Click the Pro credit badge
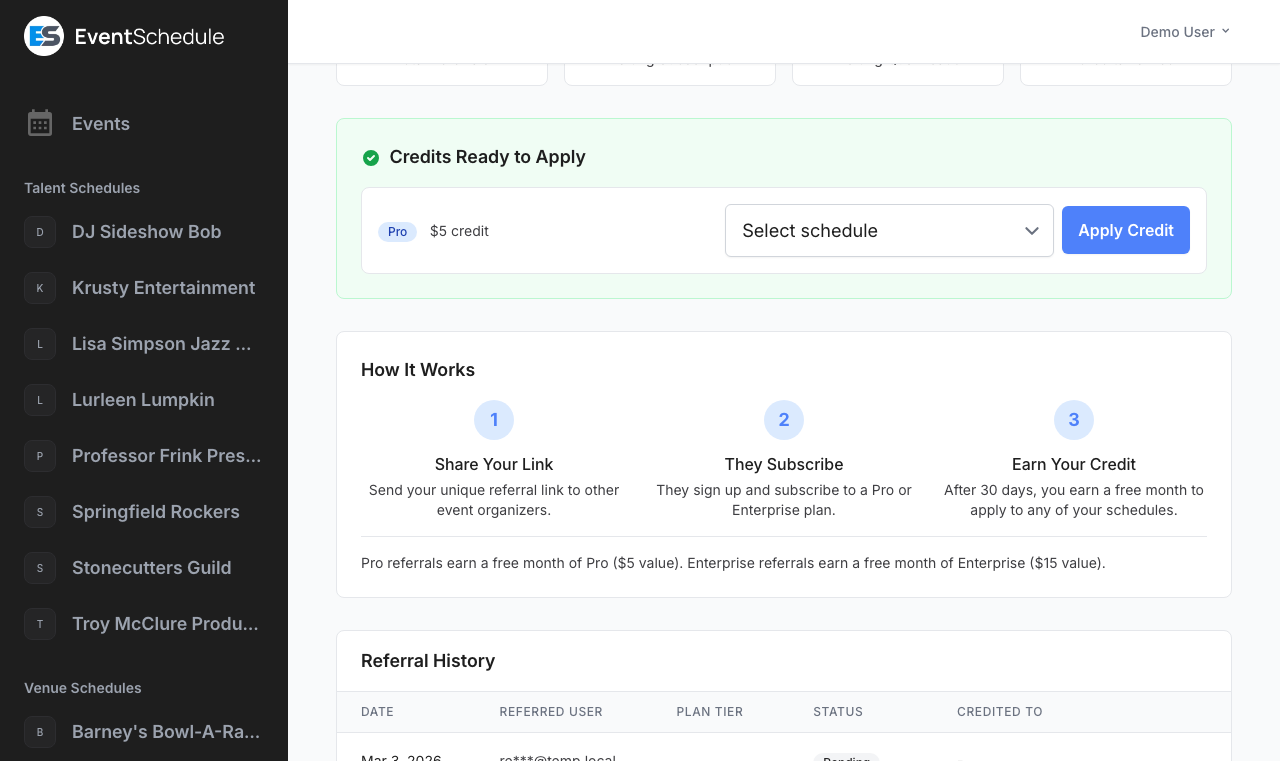The image size is (1280, 761). click(x=397, y=232)
